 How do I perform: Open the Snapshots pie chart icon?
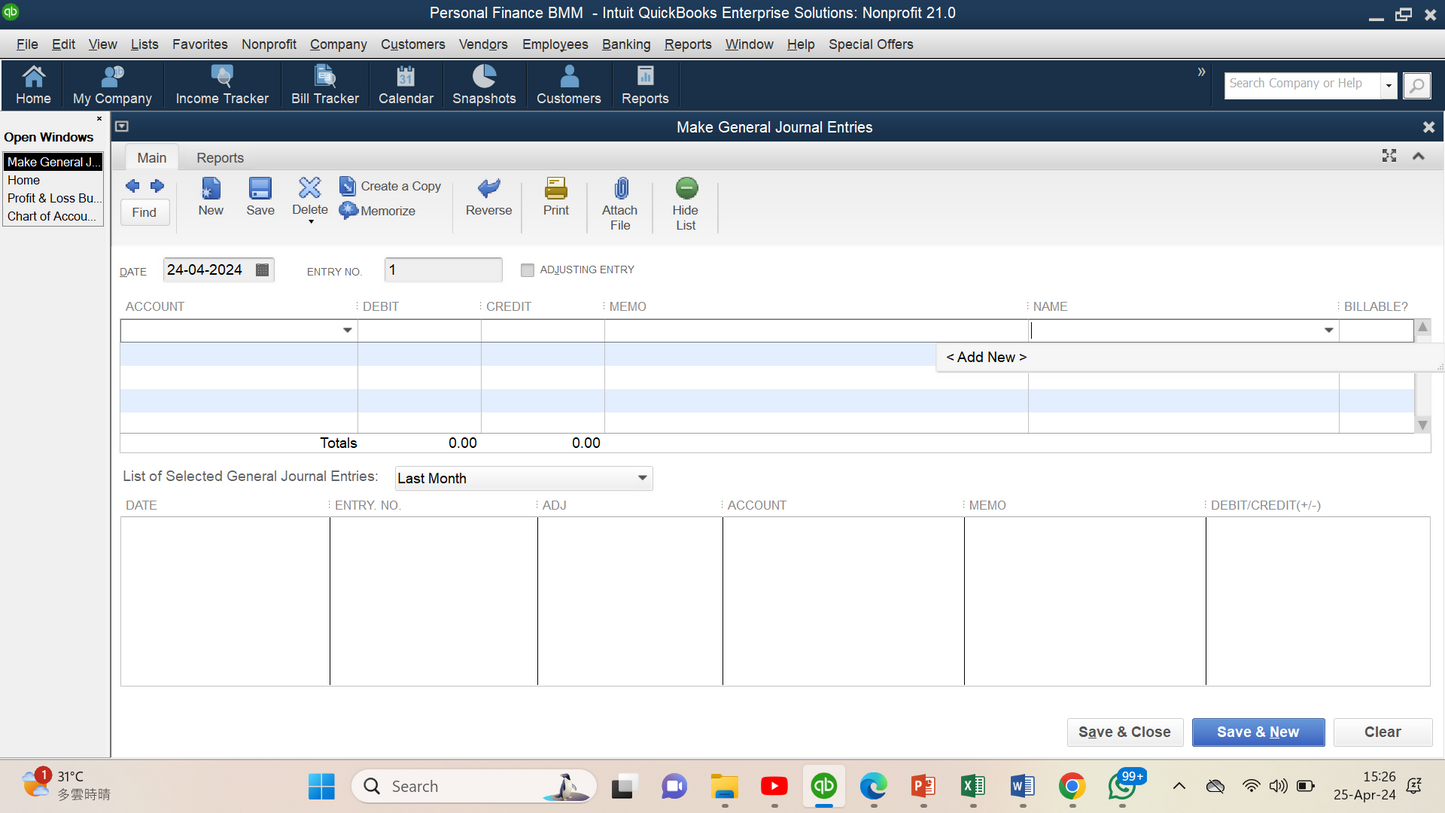tap(484, 78)
